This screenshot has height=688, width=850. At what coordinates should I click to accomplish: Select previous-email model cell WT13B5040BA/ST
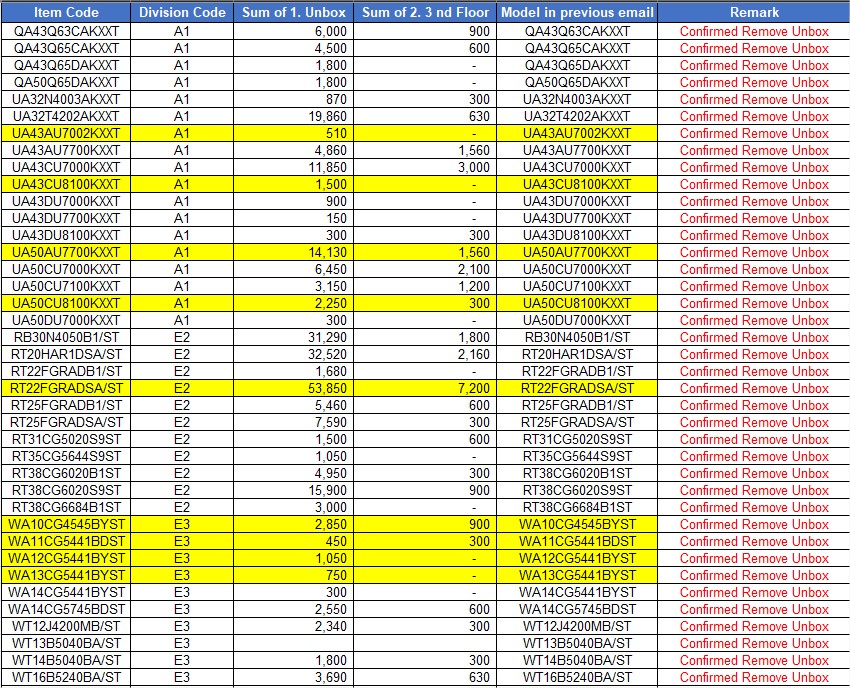tap(577, 643)
